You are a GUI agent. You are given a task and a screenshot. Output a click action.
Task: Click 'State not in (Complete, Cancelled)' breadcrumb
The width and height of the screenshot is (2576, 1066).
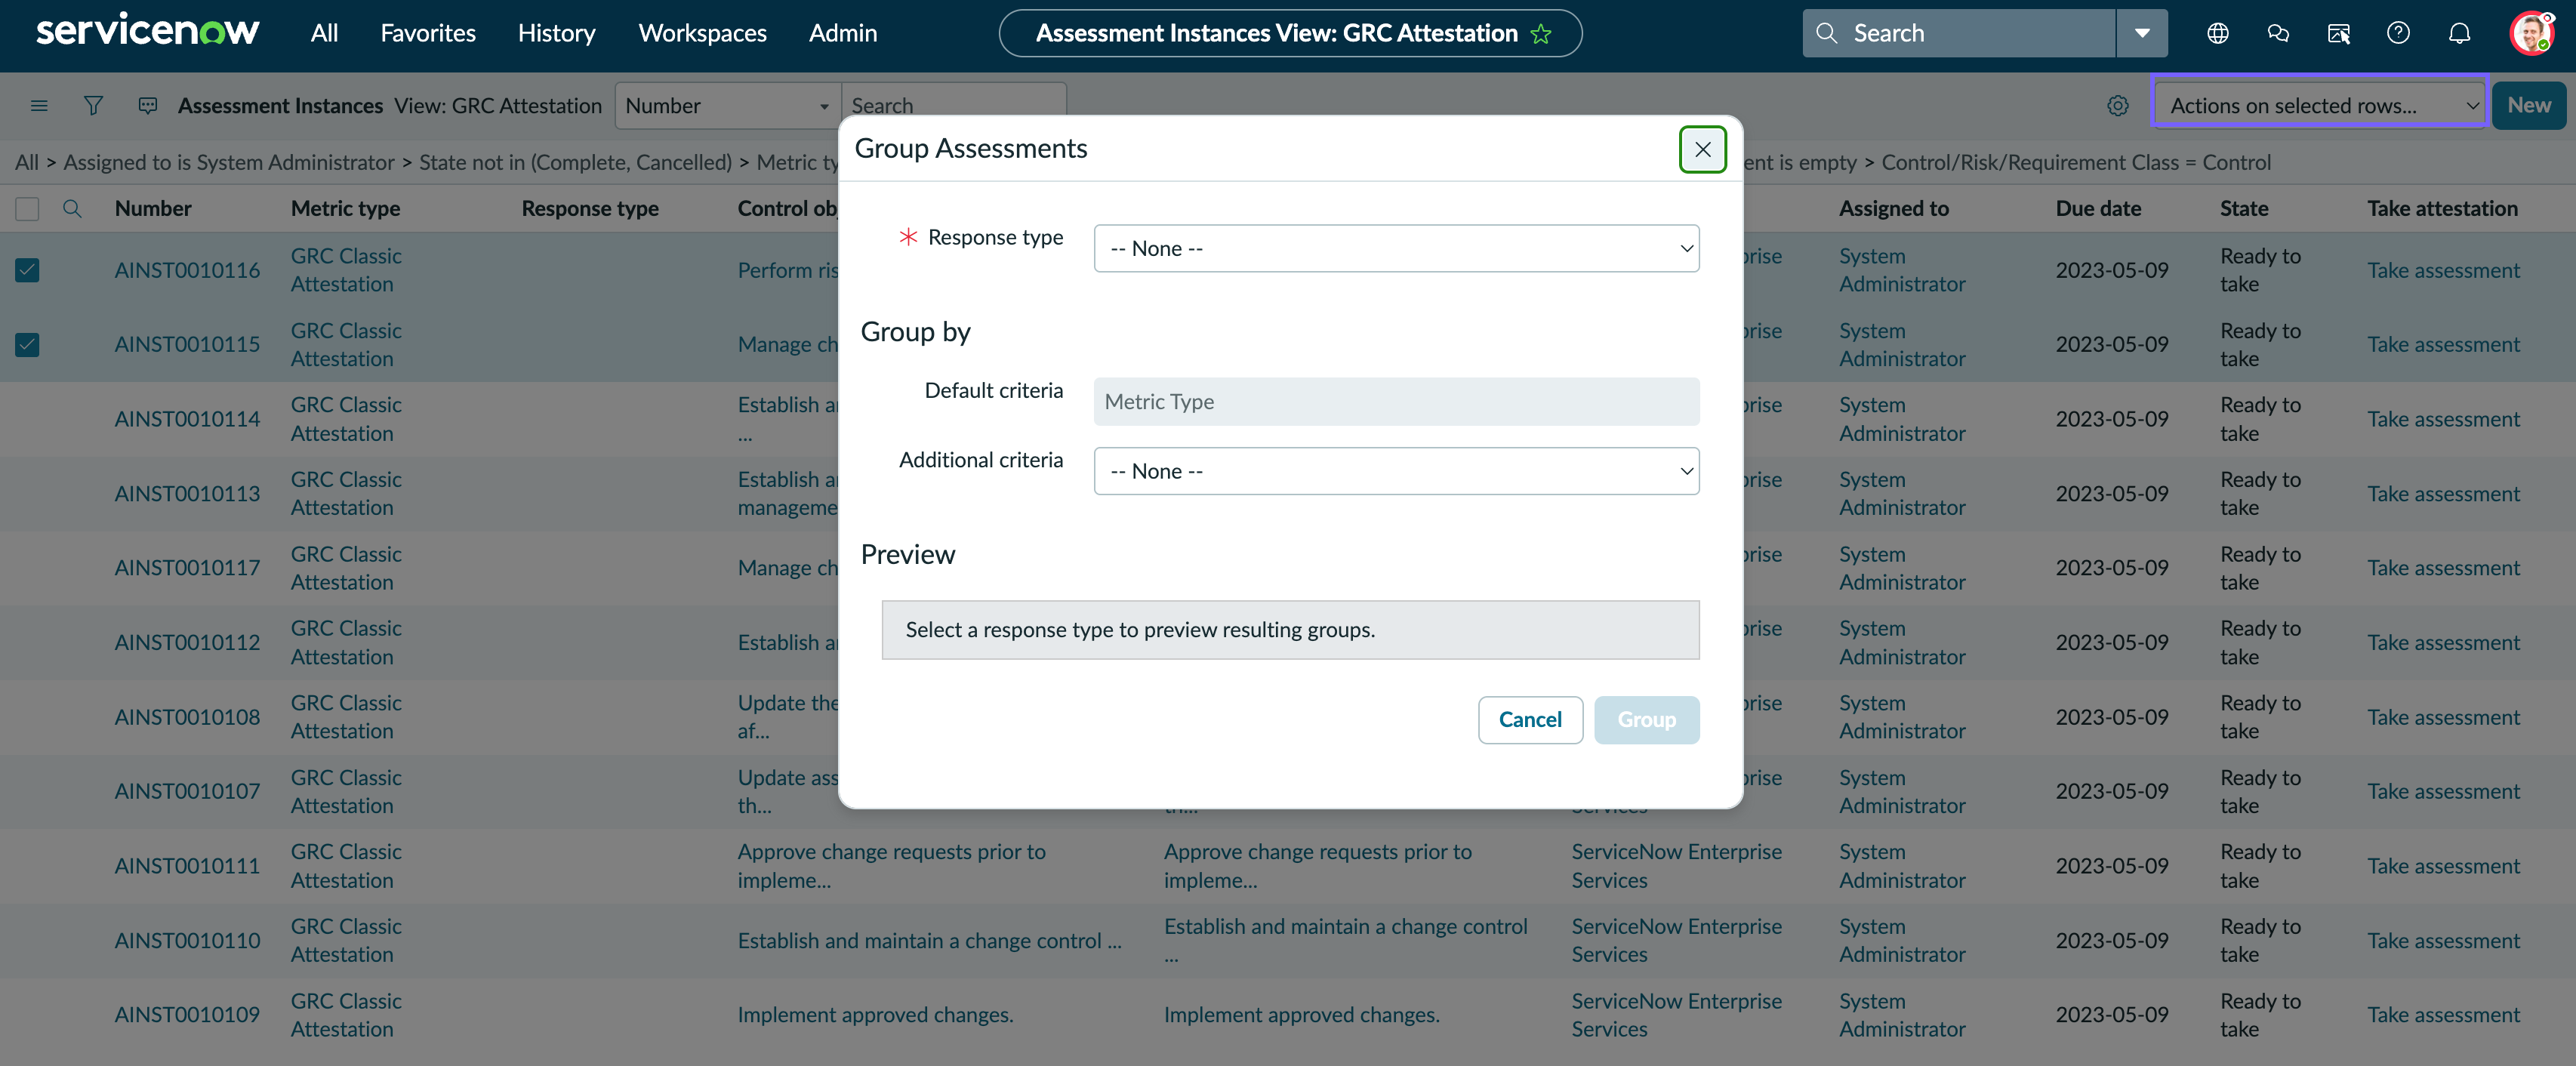[x=575, y=162]
